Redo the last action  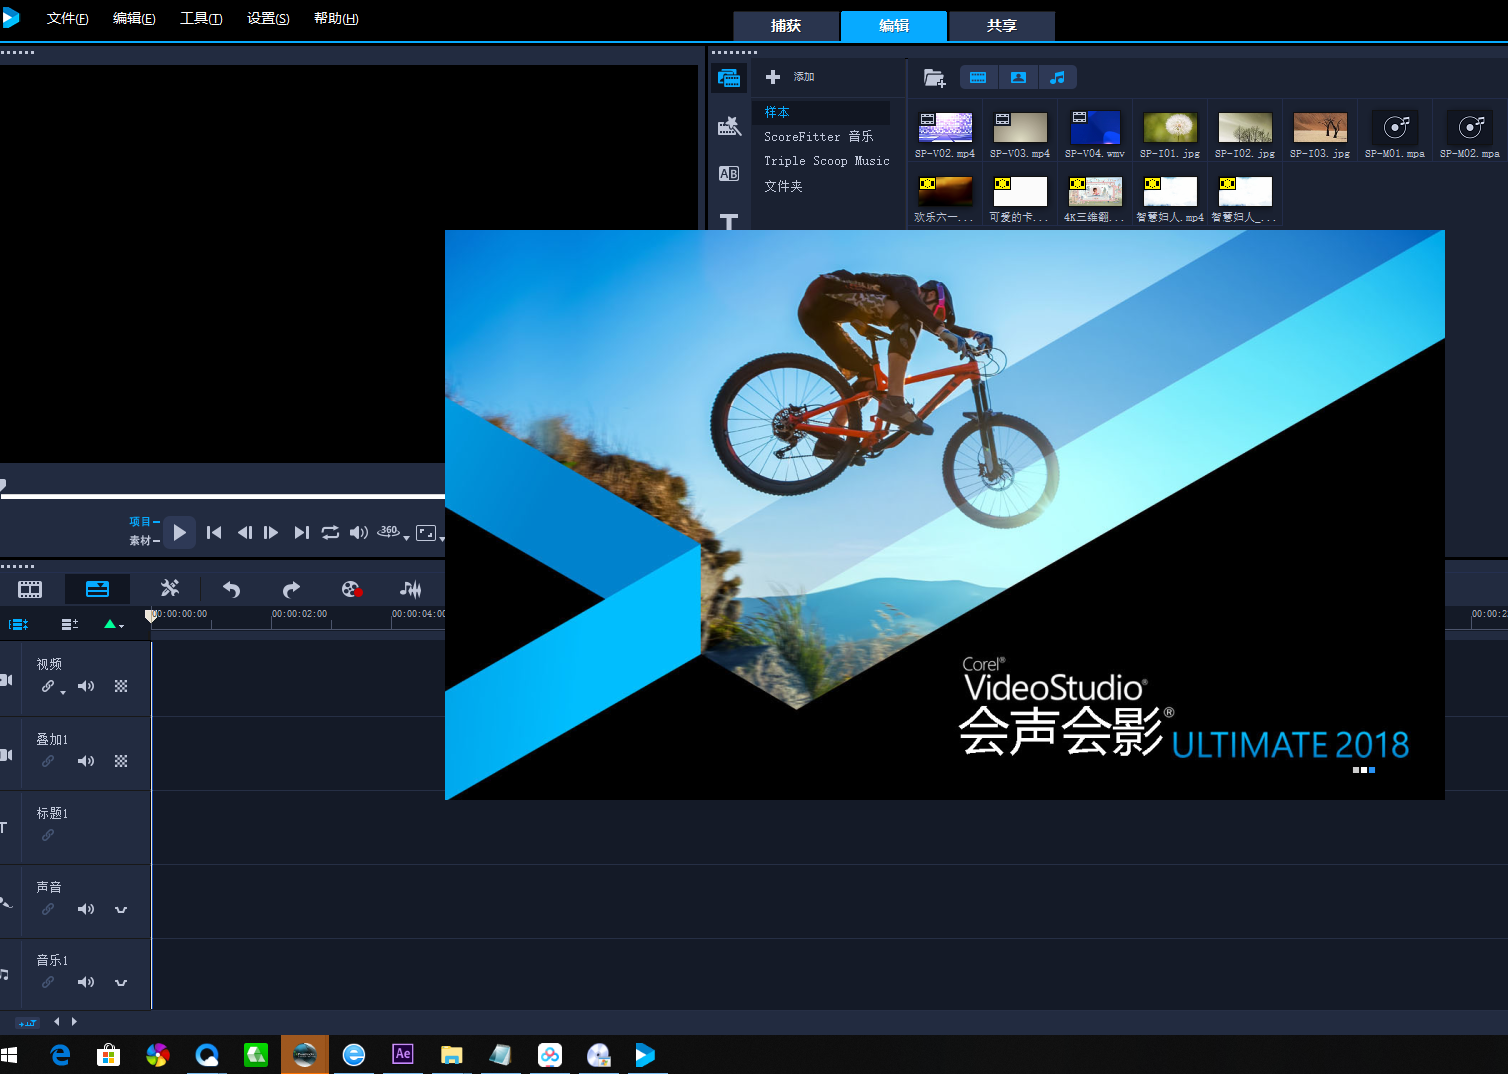(291, 589)
